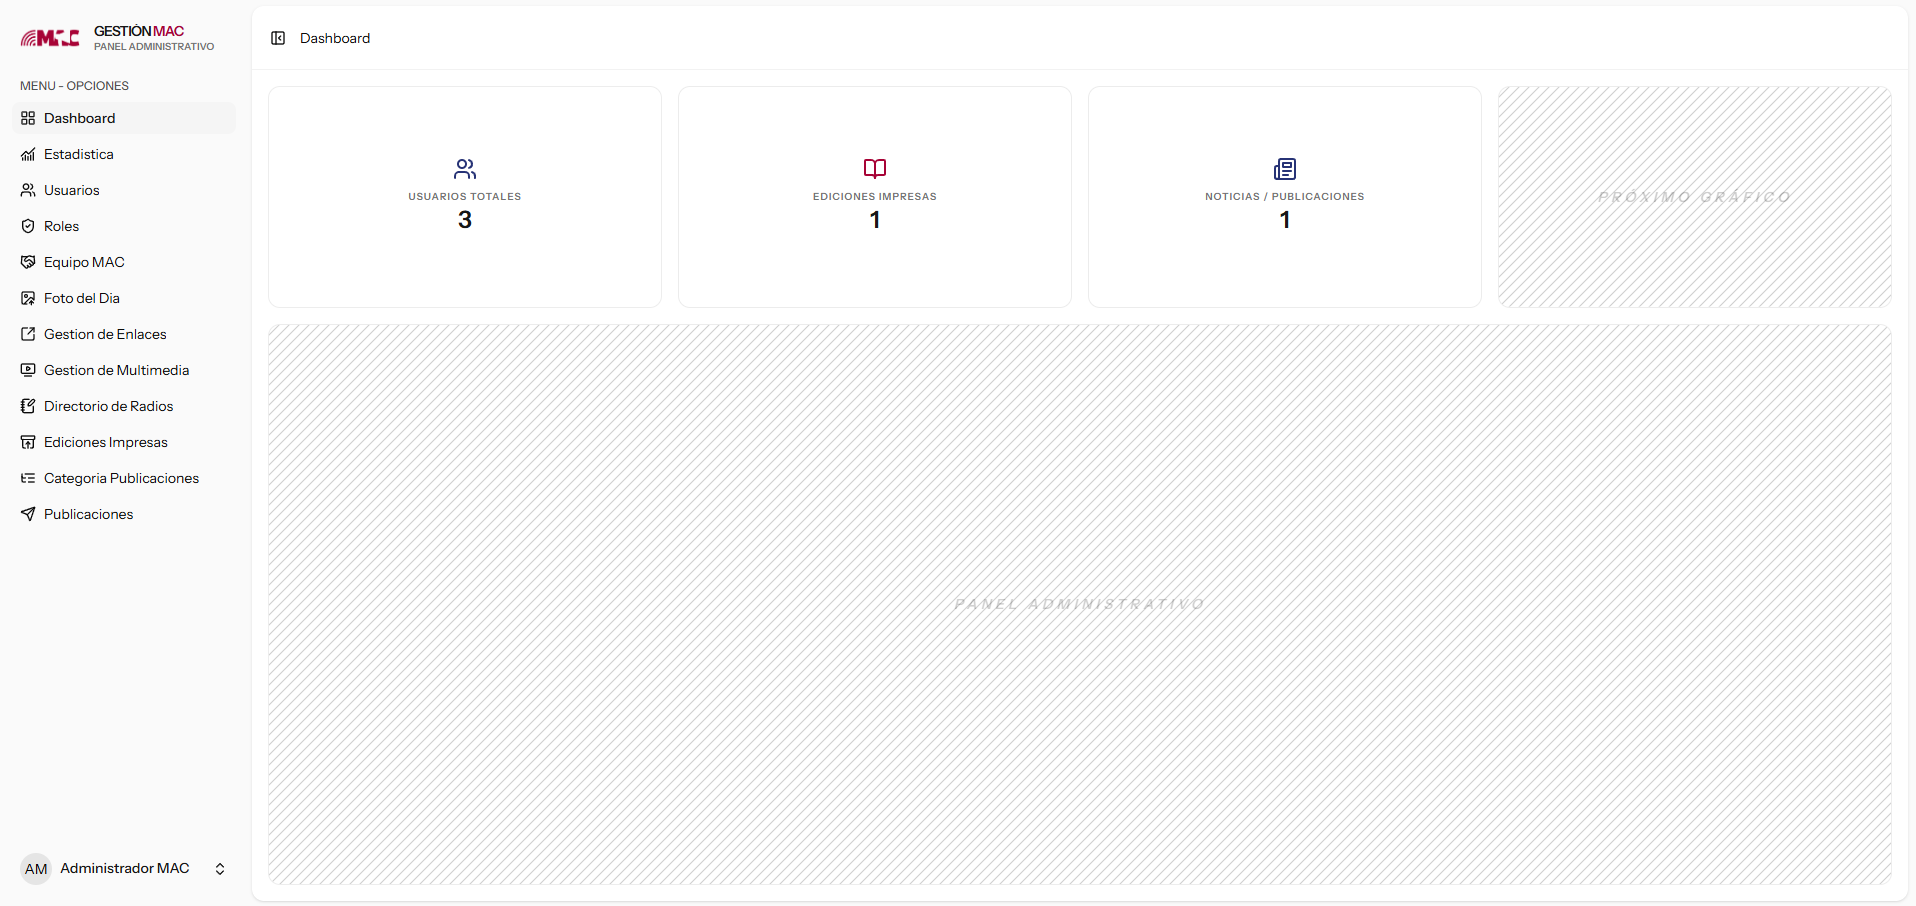This screenshot has width=1916, height=906.
Task: Open Gestion de Enlaces menu item
Action: coord(105,334)
